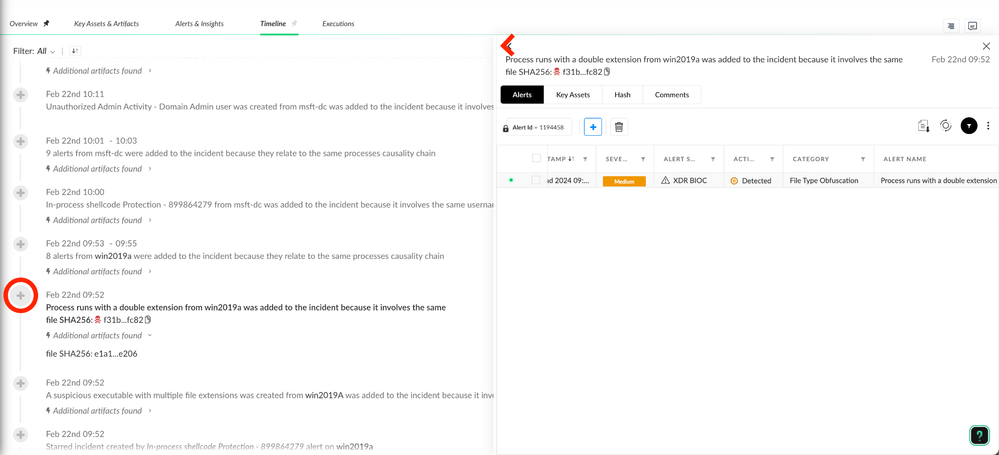The width and height of the screenshot is (999, 455).
Task: Expand timeline marker for Feb 22nd 10:00
Action: coord(20,192)
